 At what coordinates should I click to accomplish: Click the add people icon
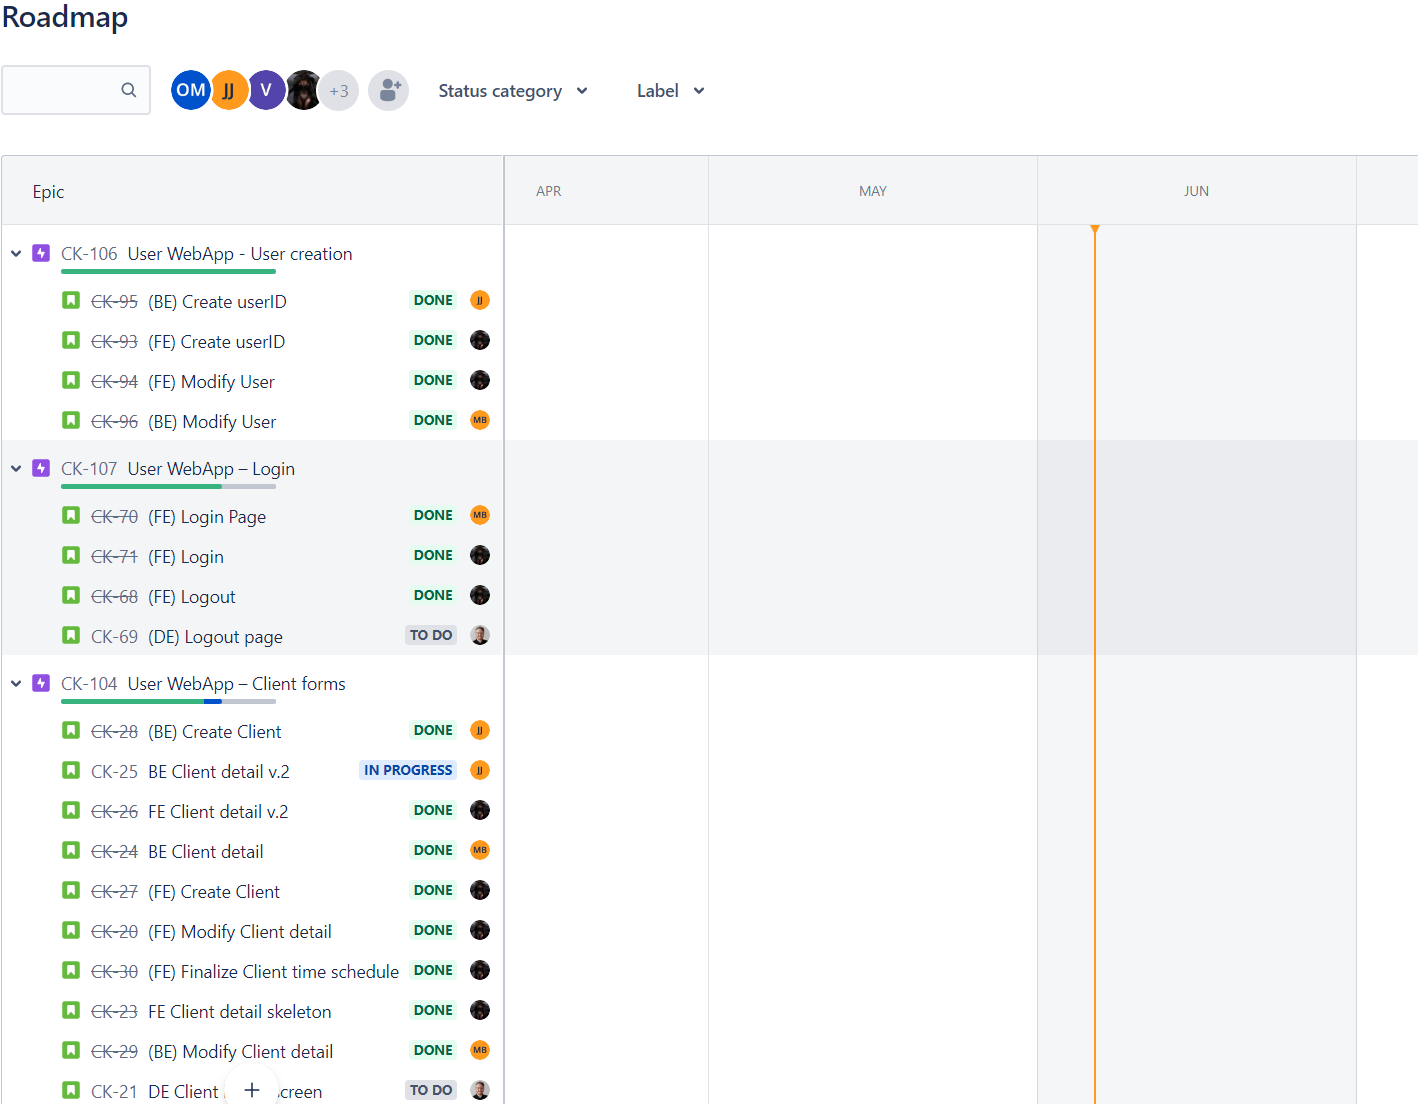click(388, 90)
